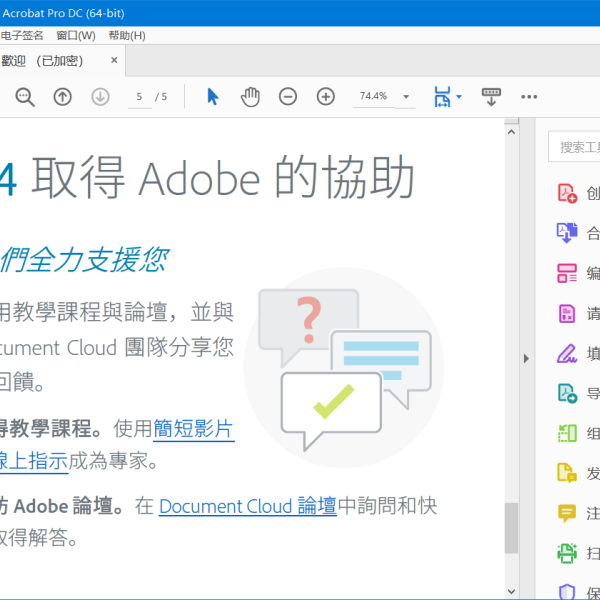Open the 窗口(W) menu

click(76, 36)
